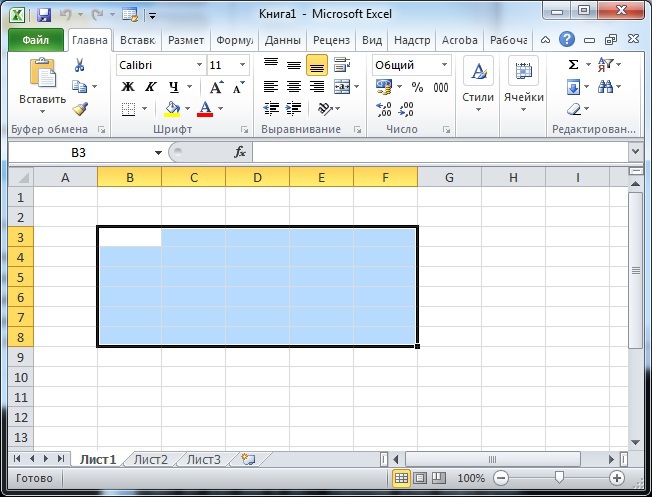Align text right in cell

[317, 87]
